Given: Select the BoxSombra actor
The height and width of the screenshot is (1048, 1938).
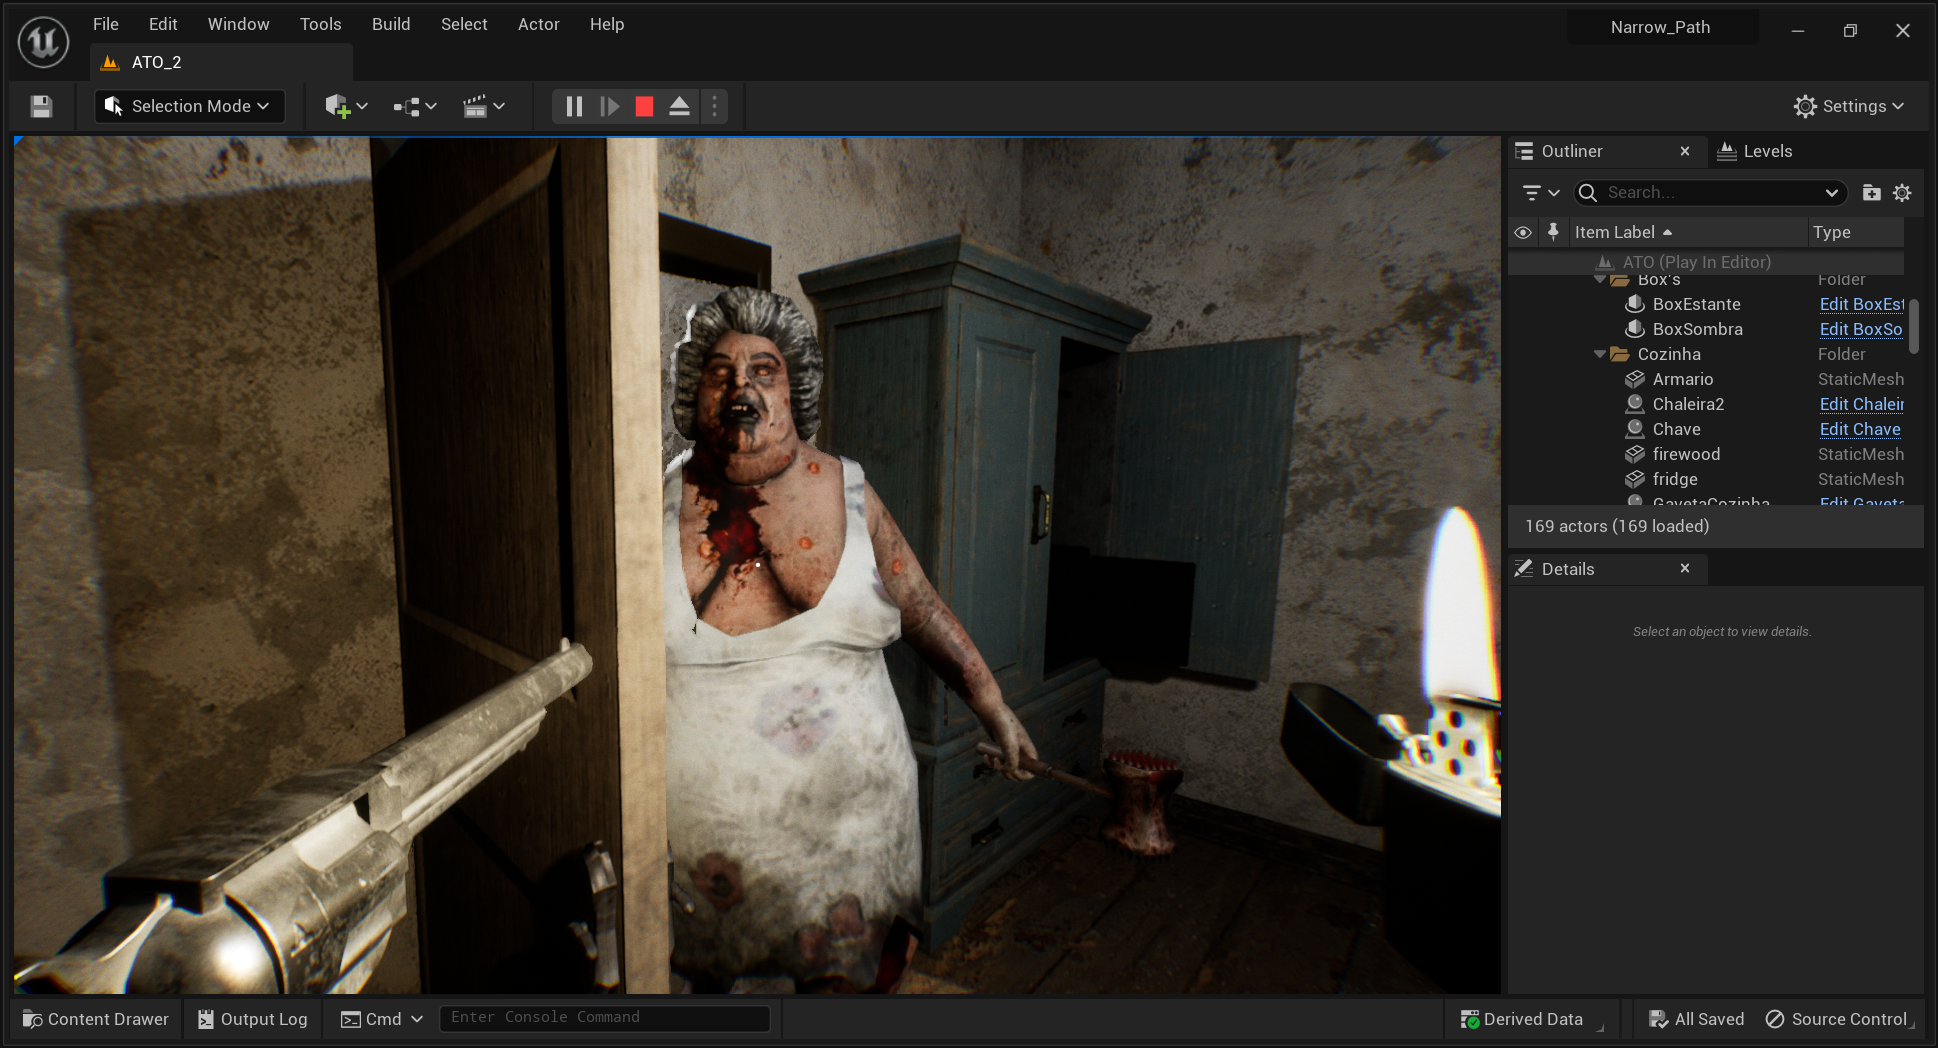Looking at the screenshot, I should pyautogui.click(x=1697, y=329).
